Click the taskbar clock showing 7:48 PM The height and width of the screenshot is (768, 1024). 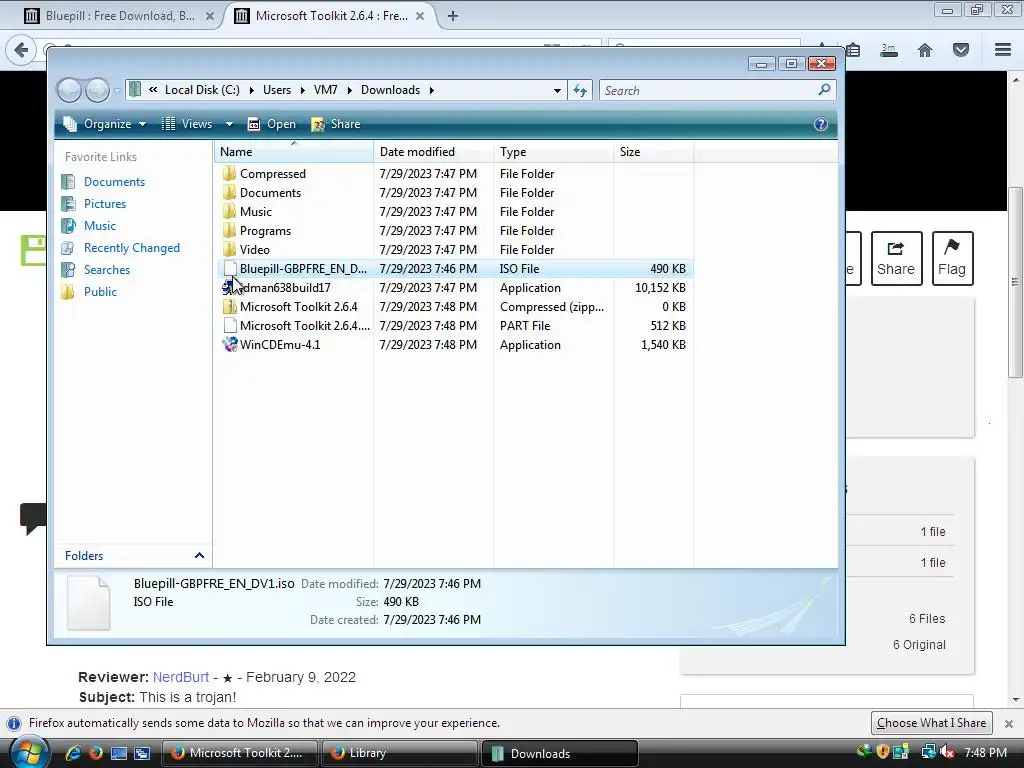click(x=985, y=753)
